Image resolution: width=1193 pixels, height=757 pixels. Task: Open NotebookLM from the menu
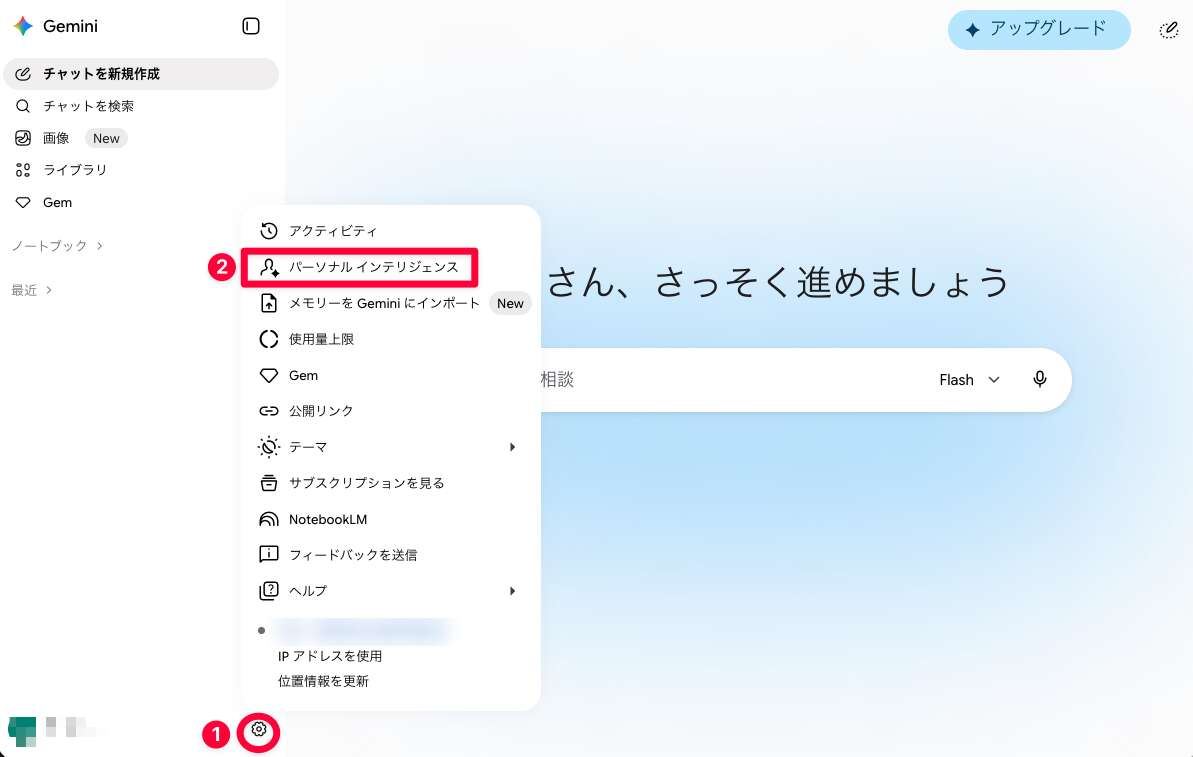[390, 519]
